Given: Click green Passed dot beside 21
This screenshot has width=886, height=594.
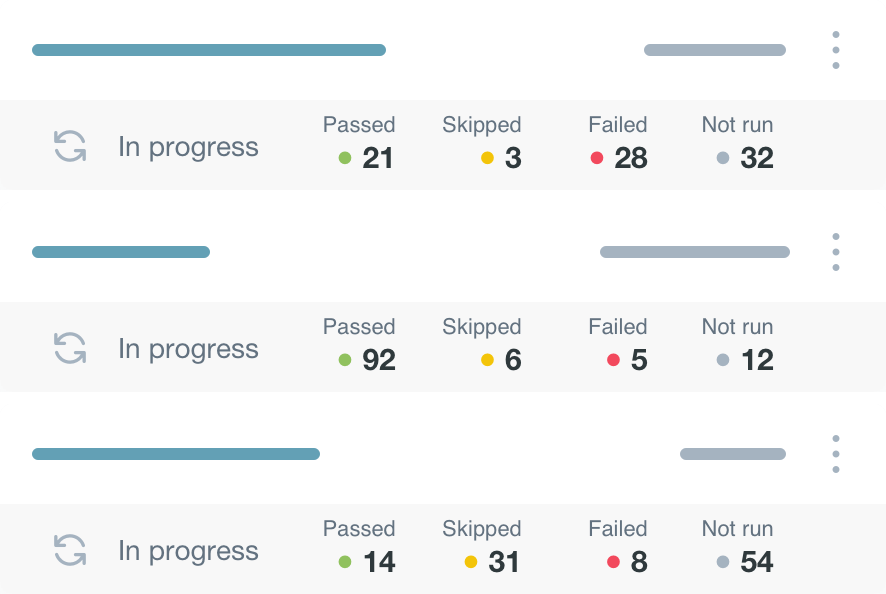Looking at the screenshot, I should coord(345,158).
